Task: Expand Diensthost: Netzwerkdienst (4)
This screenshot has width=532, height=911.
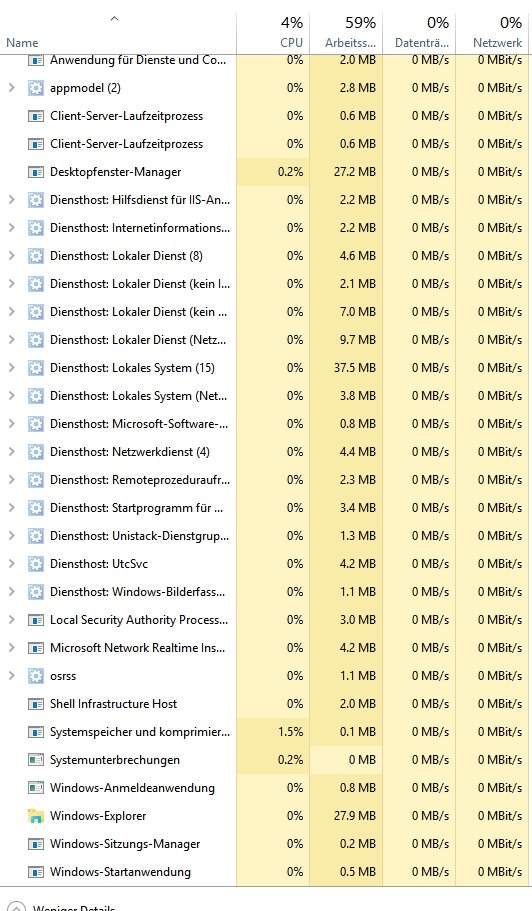Action: pyautogui.click(x=11, y=451)
